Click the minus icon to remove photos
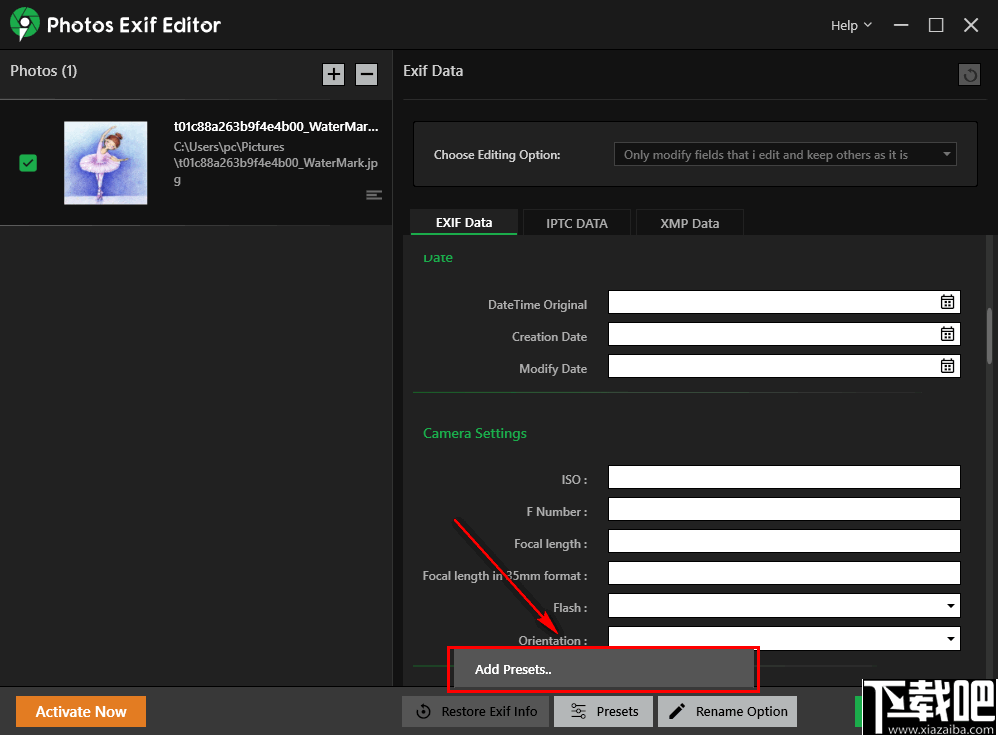The width and height of the screenshot is (998, 735). click(366, 73)
